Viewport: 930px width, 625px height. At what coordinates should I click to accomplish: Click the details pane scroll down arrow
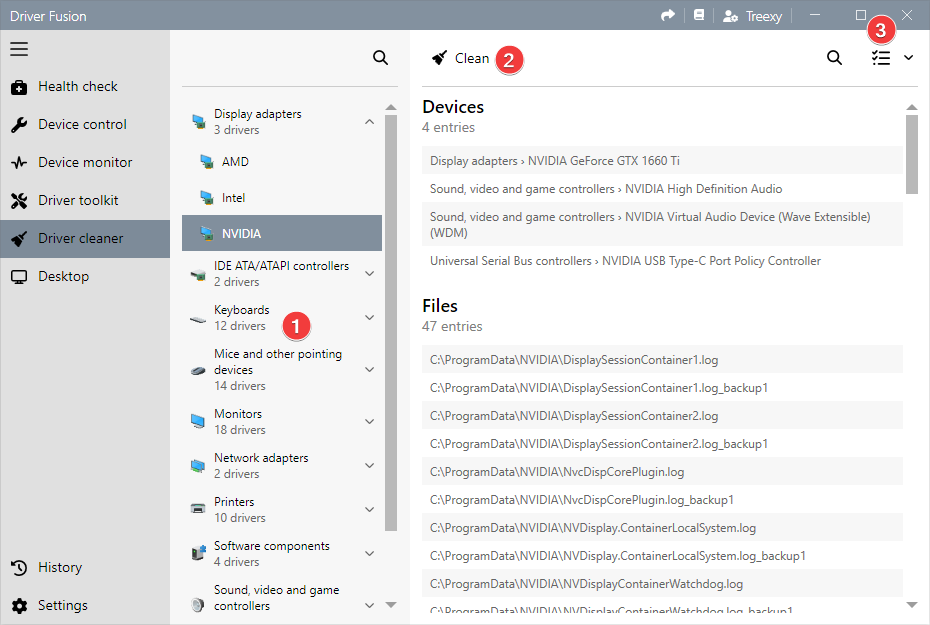coord(912,605)
